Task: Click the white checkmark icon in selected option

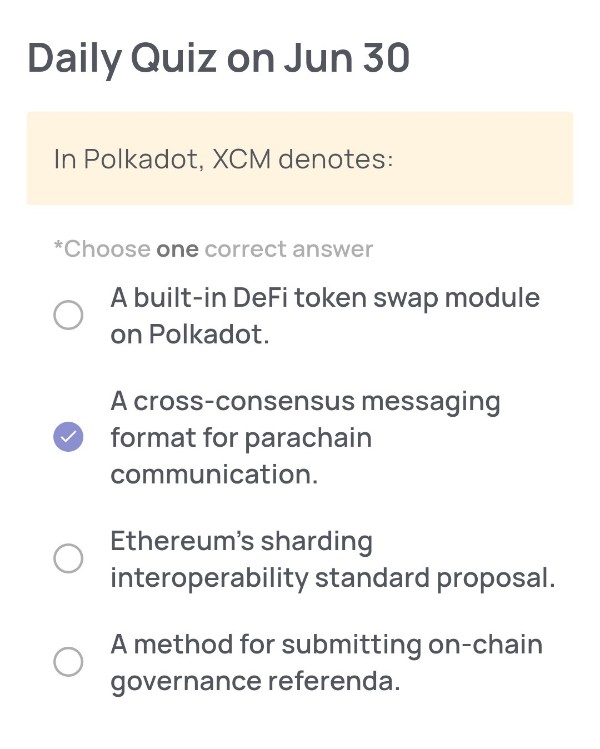Action: tap(68, 437)
